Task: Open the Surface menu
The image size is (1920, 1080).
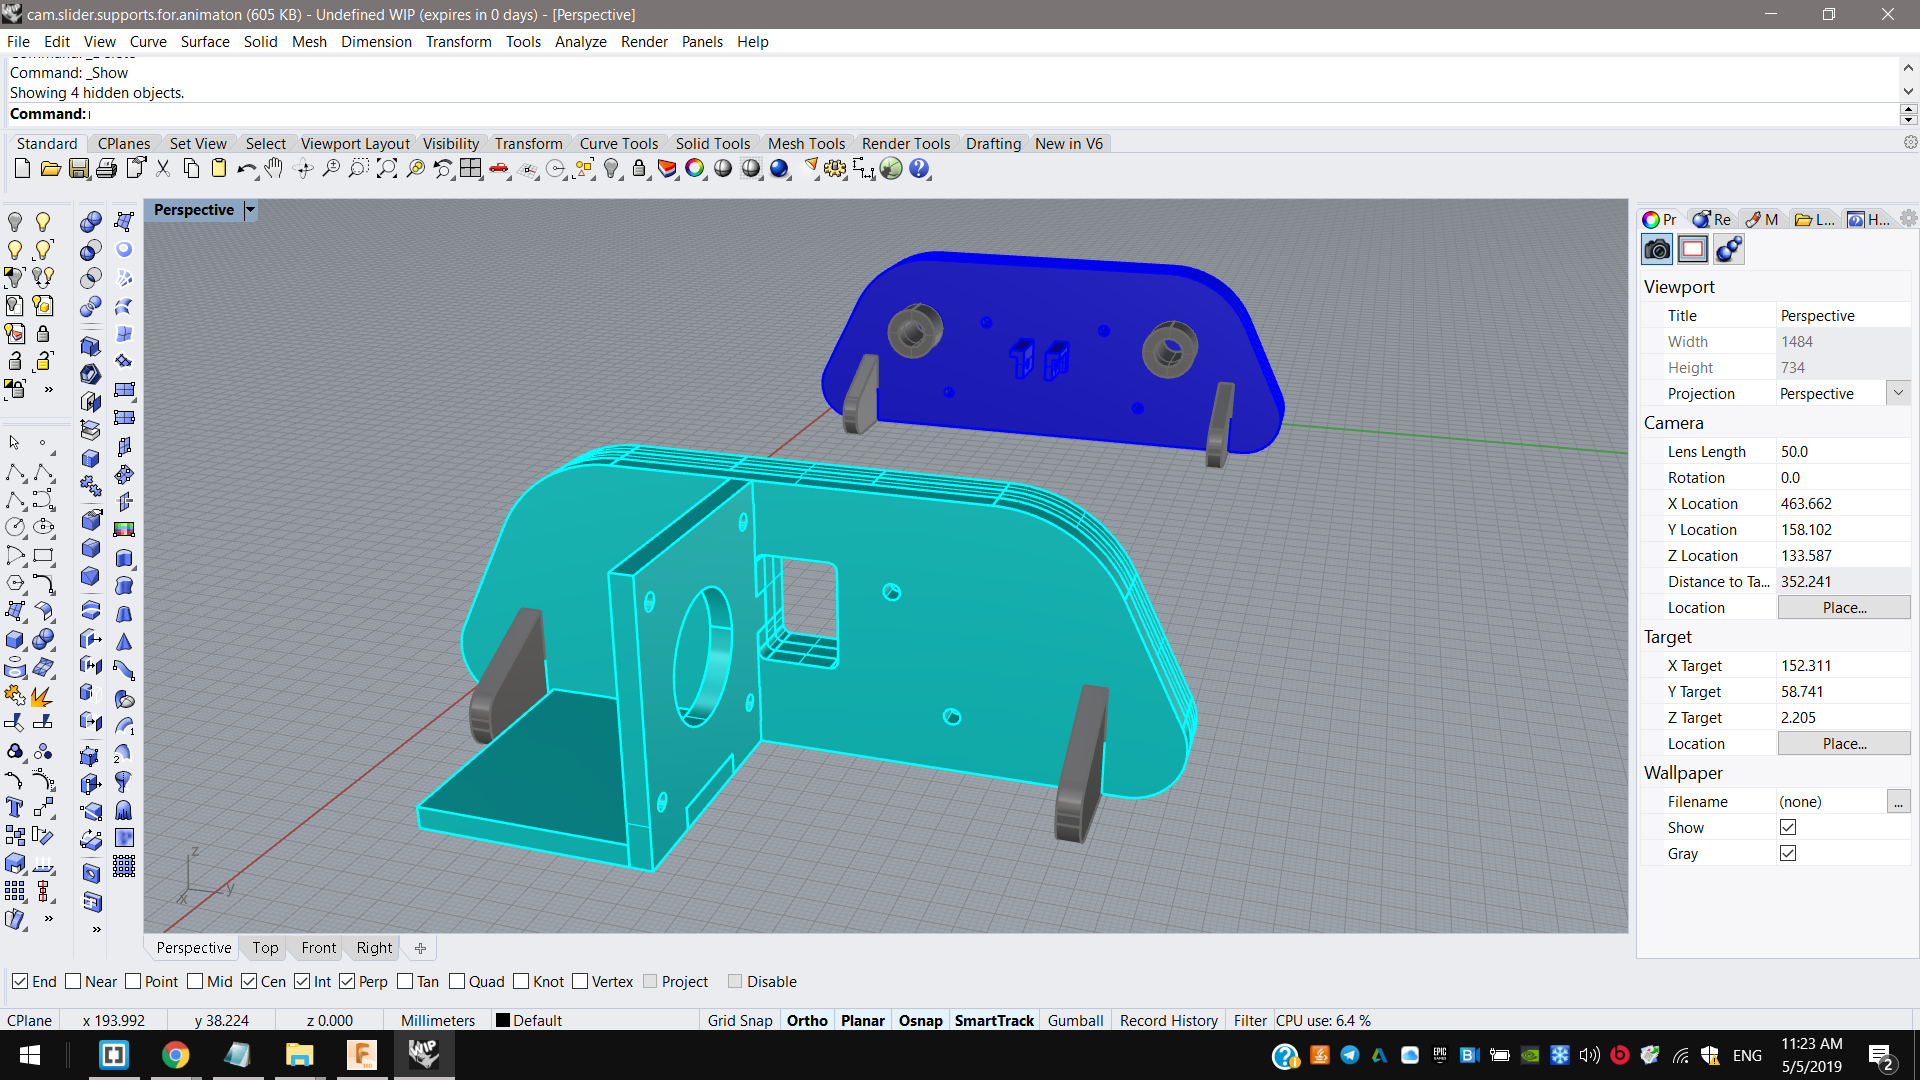Action: [x=205, y=42]
